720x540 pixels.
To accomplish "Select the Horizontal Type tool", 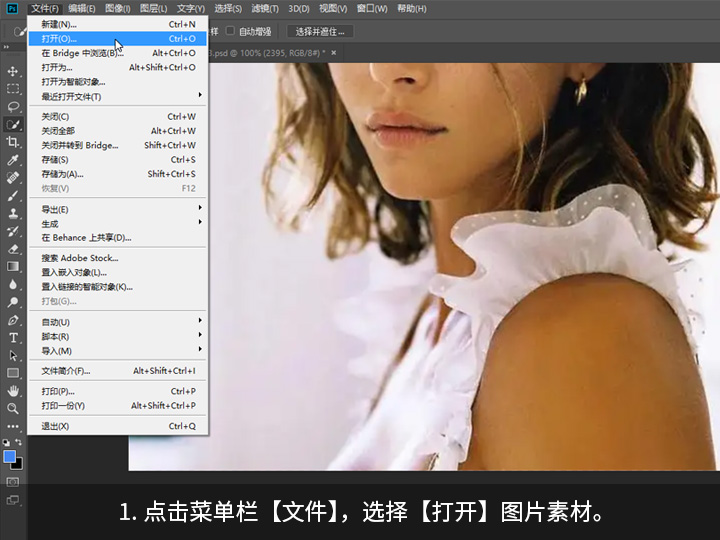I will coord(13,338).
